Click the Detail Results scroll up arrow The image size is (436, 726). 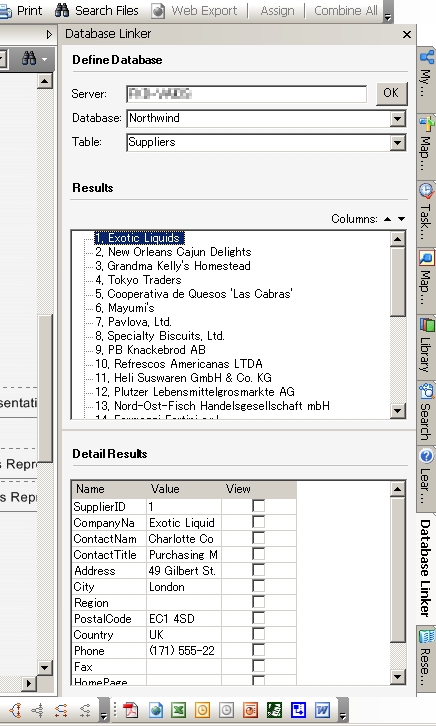point(398,489)
